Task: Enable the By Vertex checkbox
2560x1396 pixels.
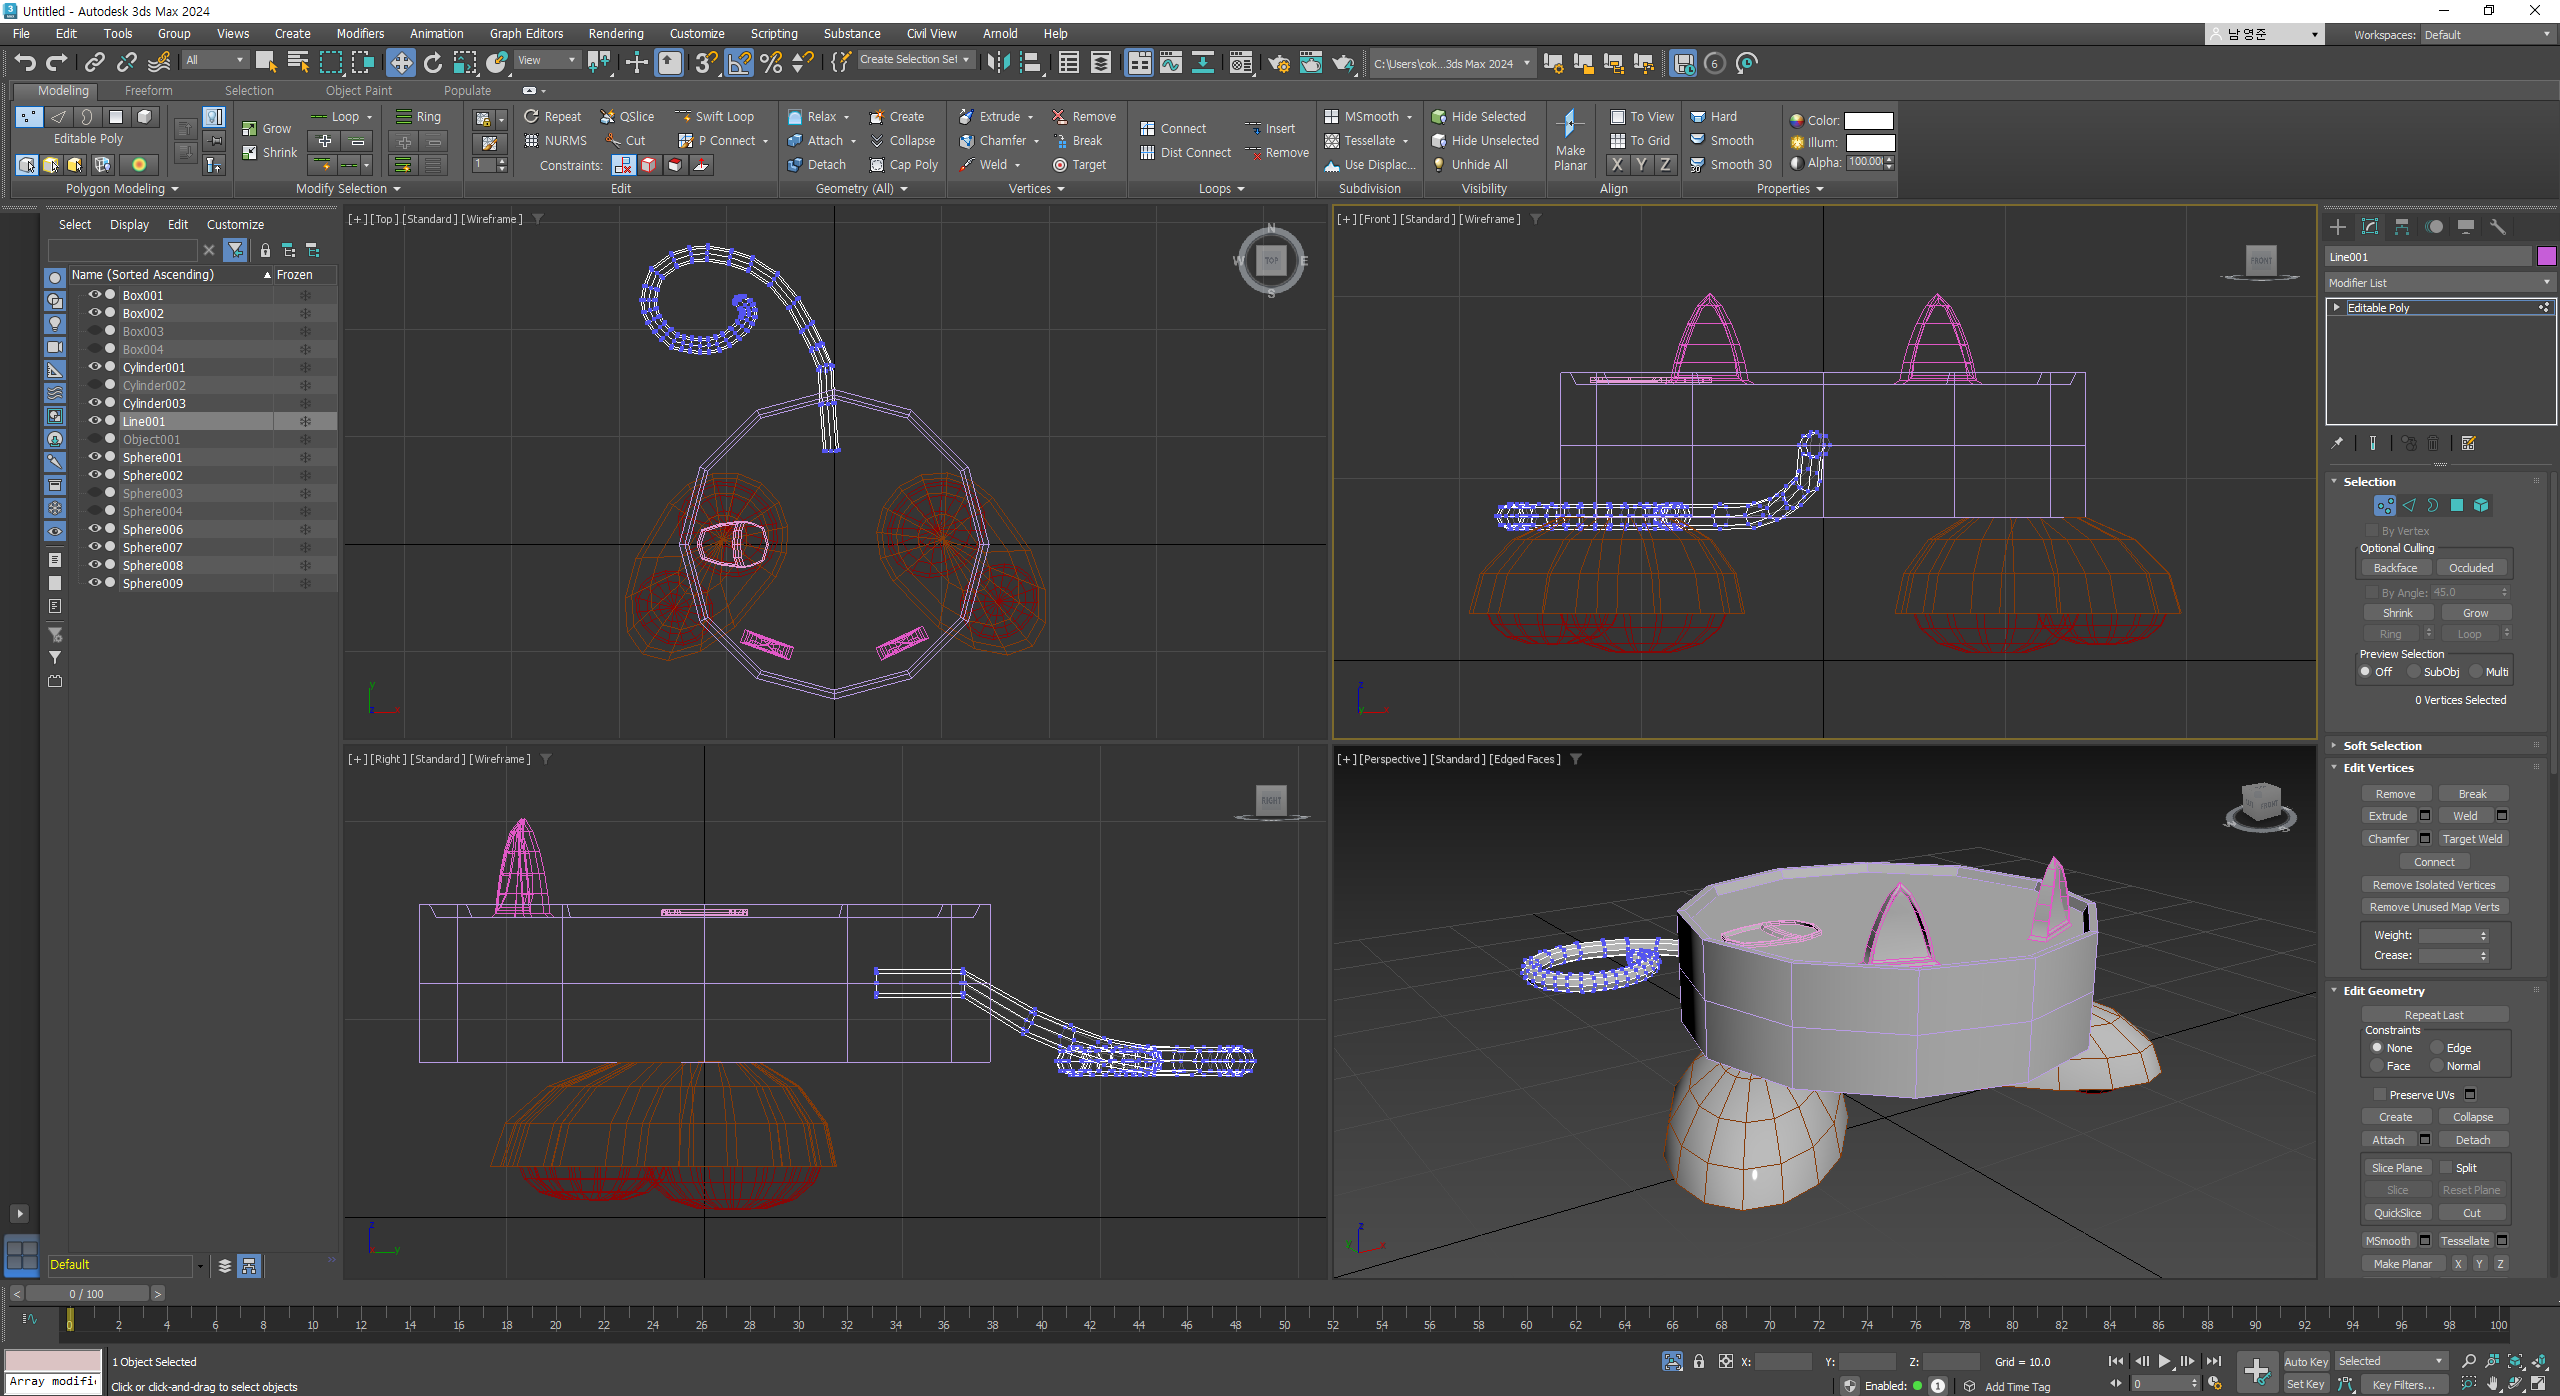Action: tap(2371, 531)
